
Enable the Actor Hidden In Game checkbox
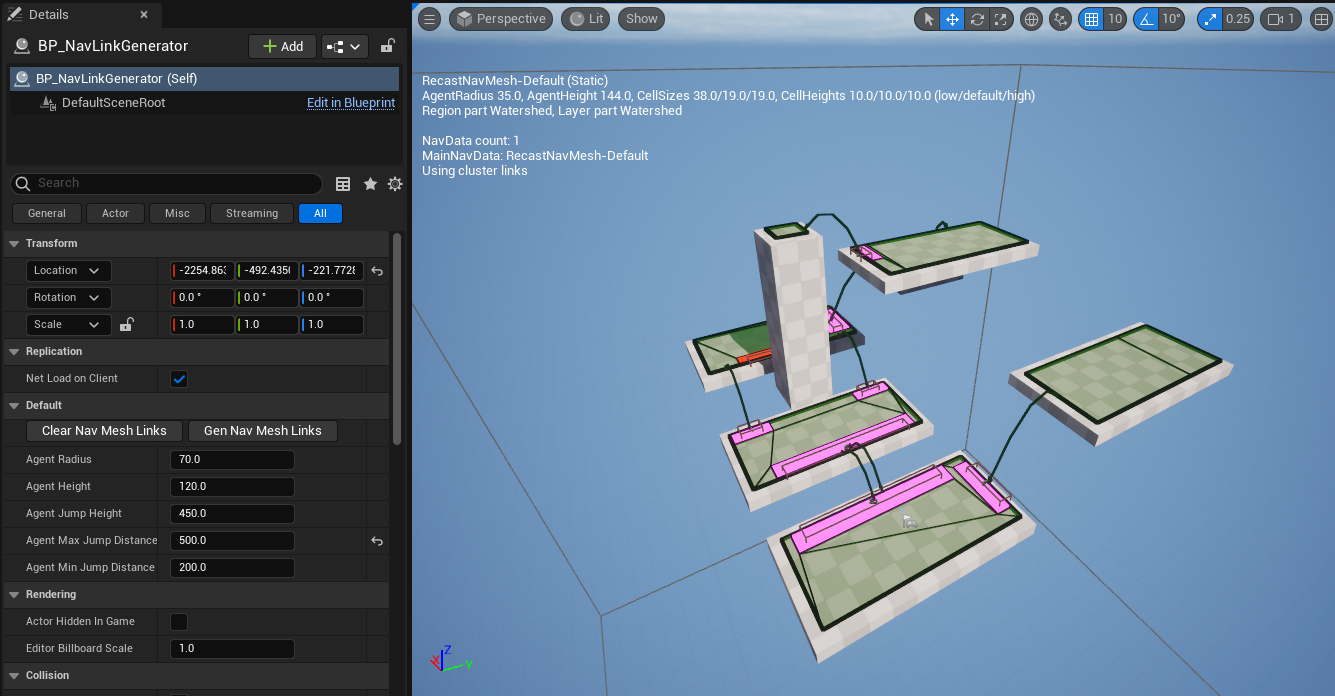[179, 622]
